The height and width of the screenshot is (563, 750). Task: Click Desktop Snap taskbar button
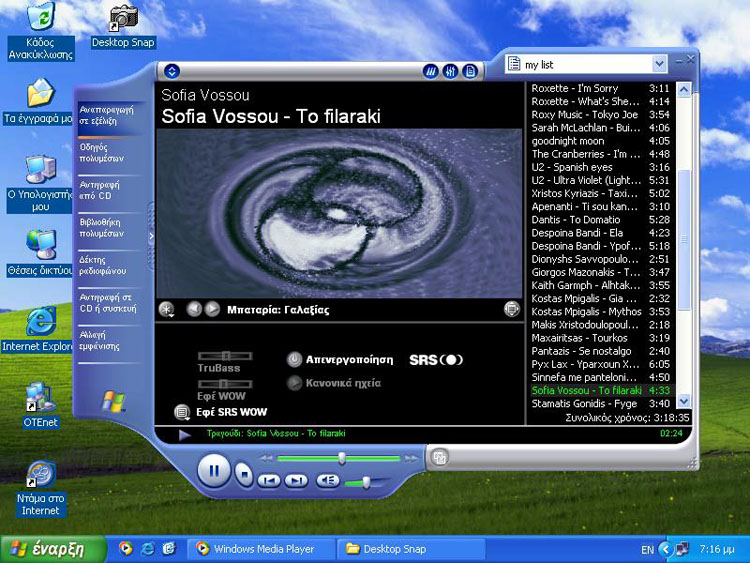click(411, 549)
